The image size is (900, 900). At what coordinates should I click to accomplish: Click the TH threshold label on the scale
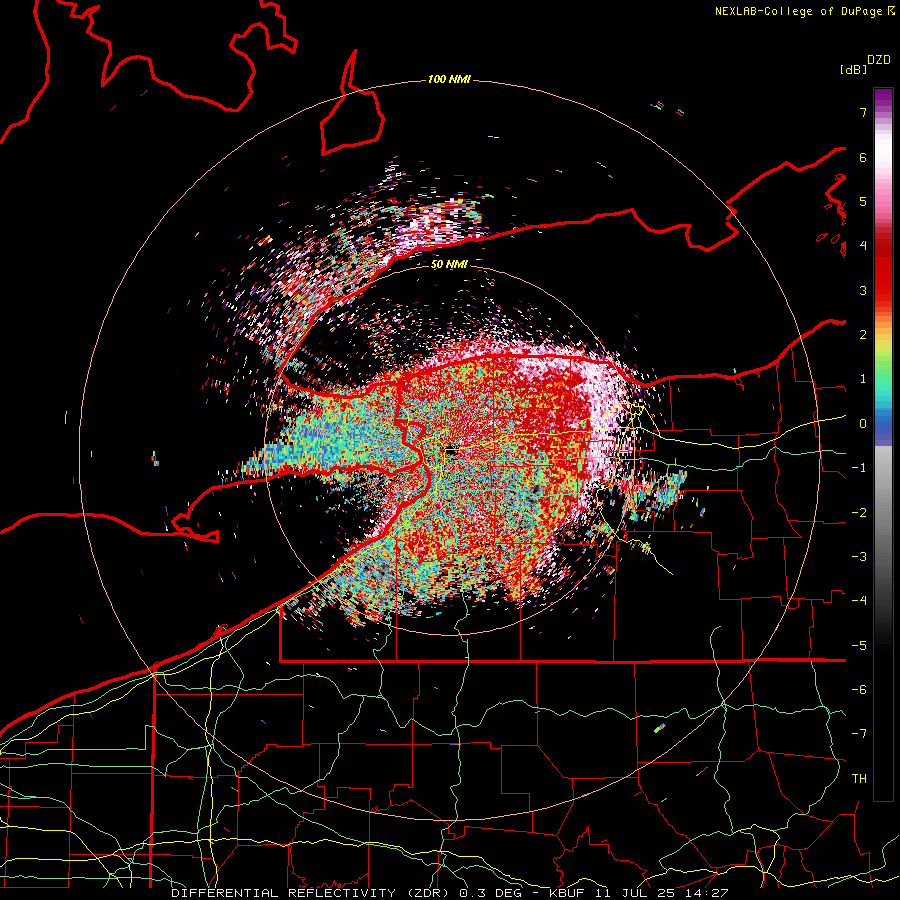859,779
